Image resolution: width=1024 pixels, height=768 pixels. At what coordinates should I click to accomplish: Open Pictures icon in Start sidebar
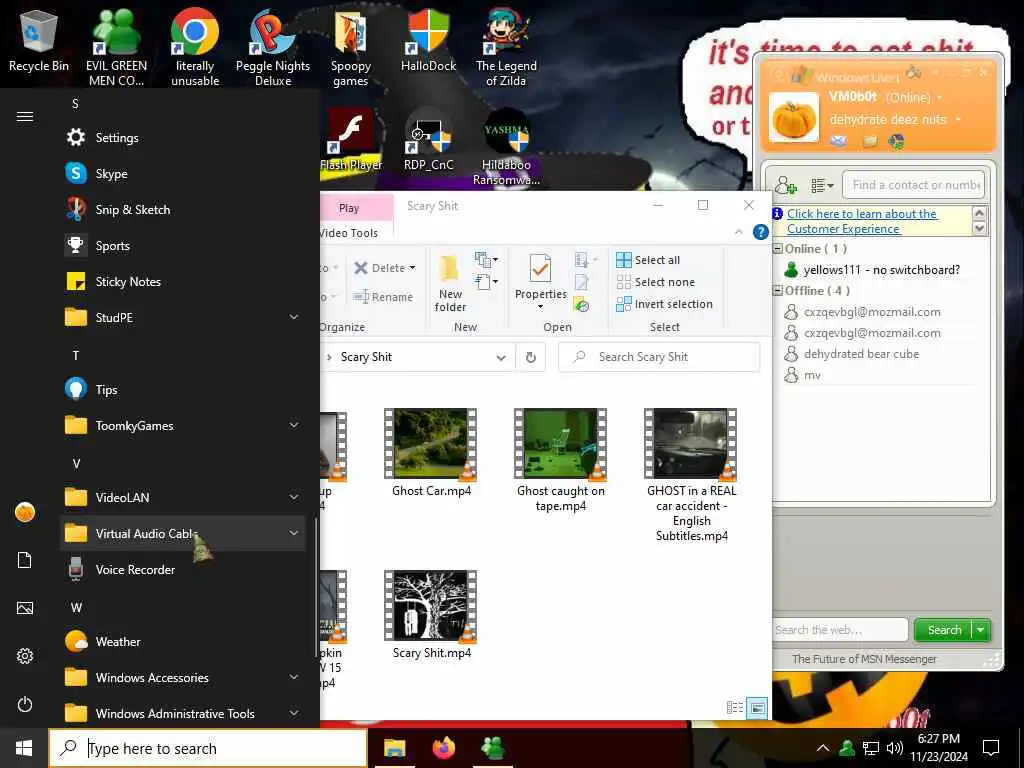point(25,608)
